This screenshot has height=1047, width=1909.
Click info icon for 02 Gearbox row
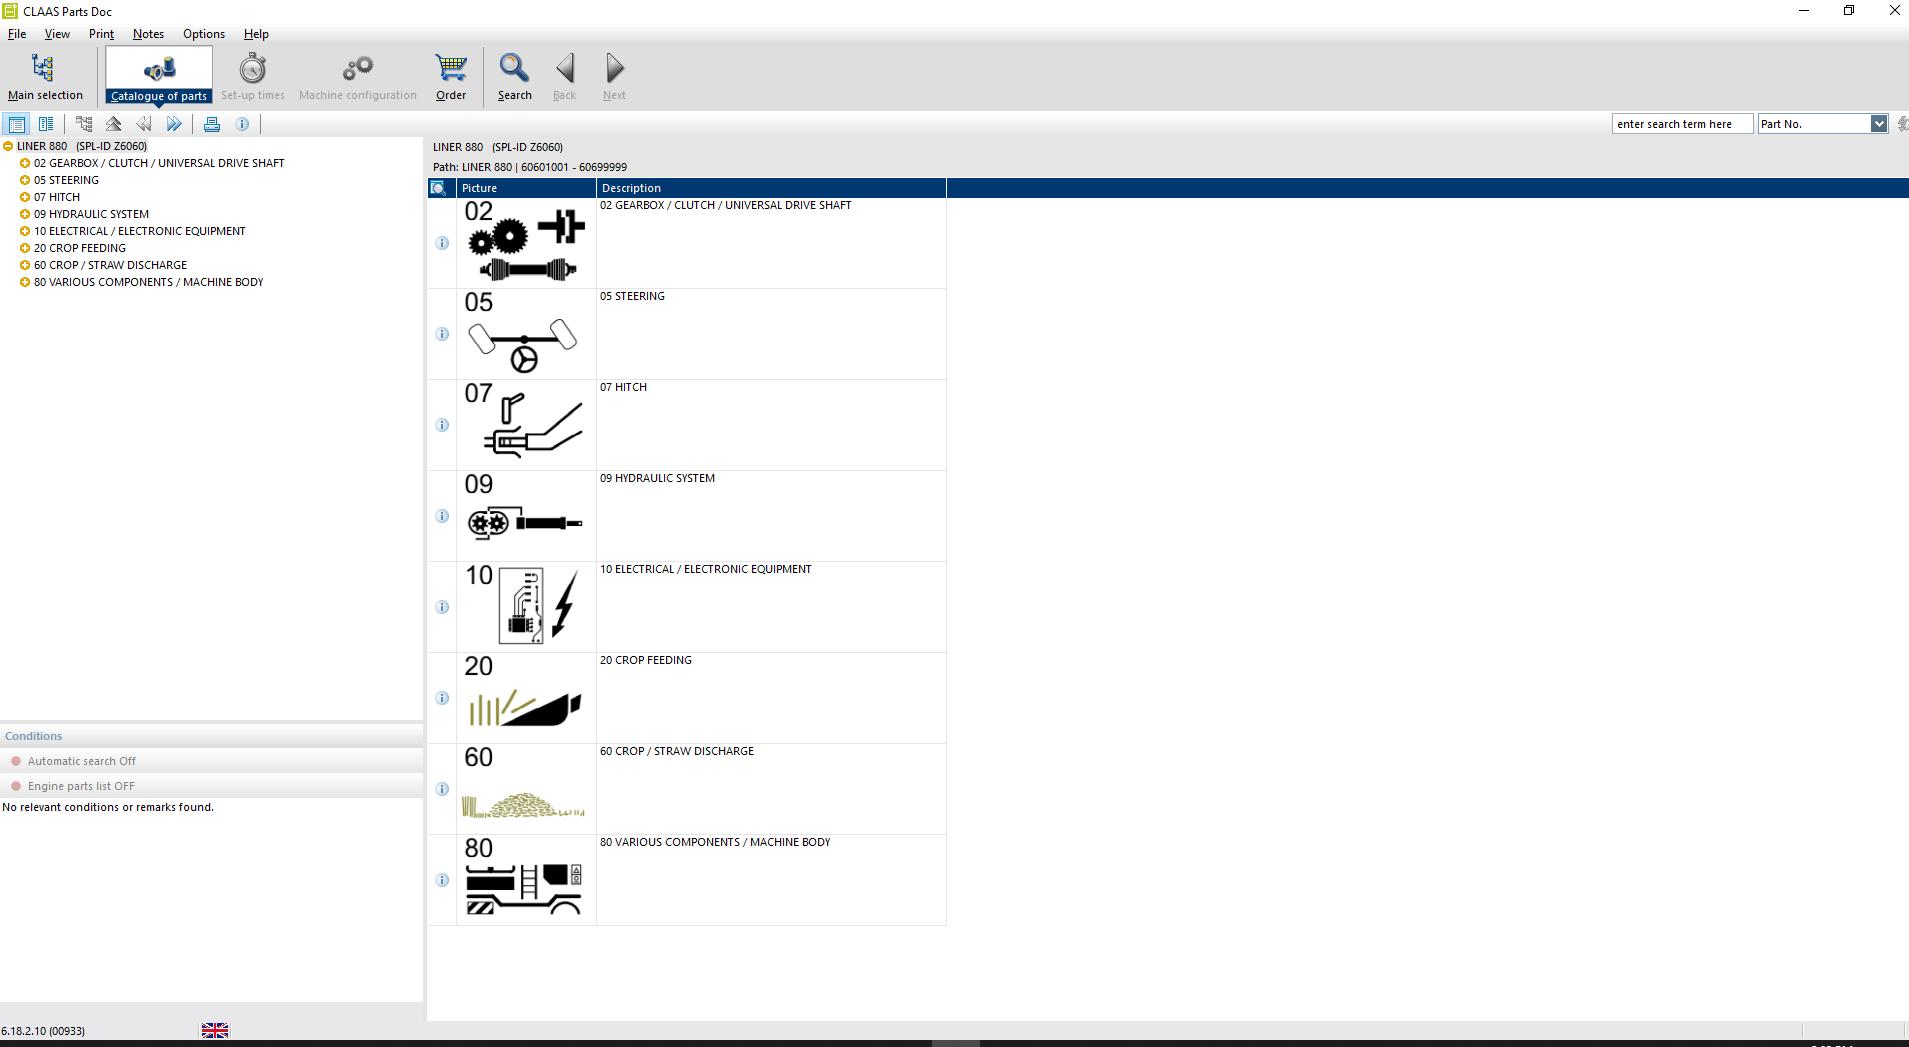(442, 243)
